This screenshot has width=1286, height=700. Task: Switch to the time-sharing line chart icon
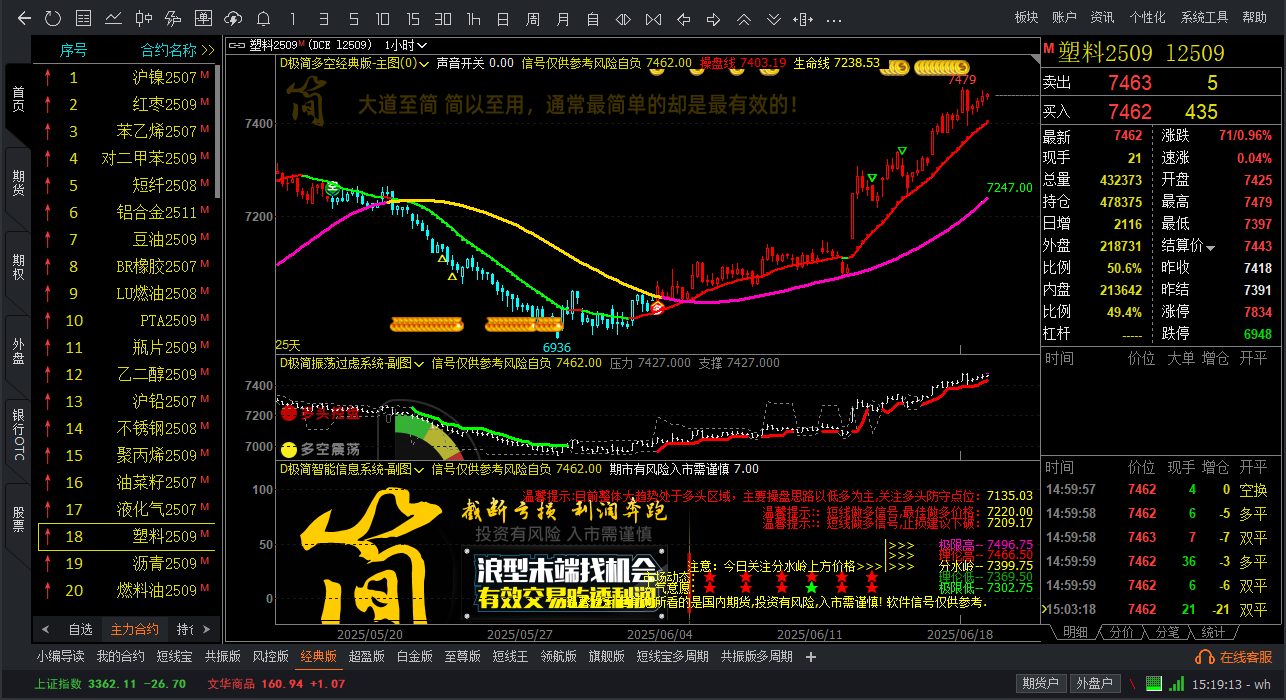pyautogui.click(x=114, y=18)
